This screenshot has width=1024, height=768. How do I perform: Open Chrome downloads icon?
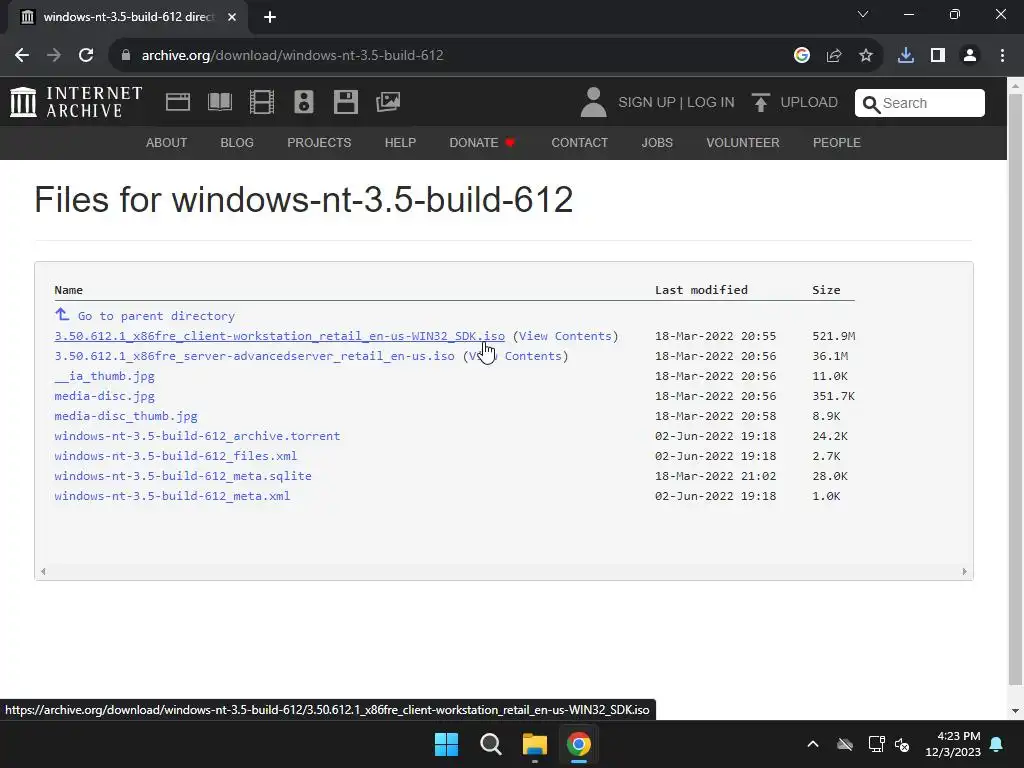point(906,55)
